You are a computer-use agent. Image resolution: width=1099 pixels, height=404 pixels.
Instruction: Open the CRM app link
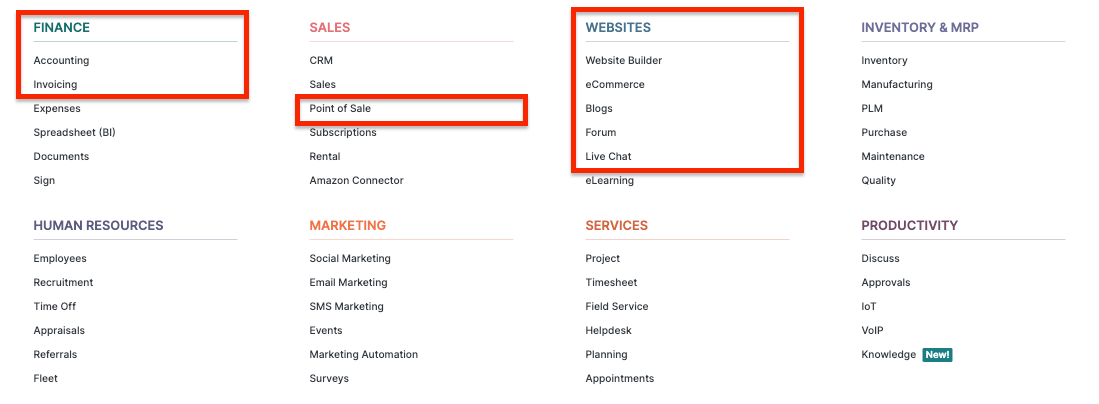[321, 60]
